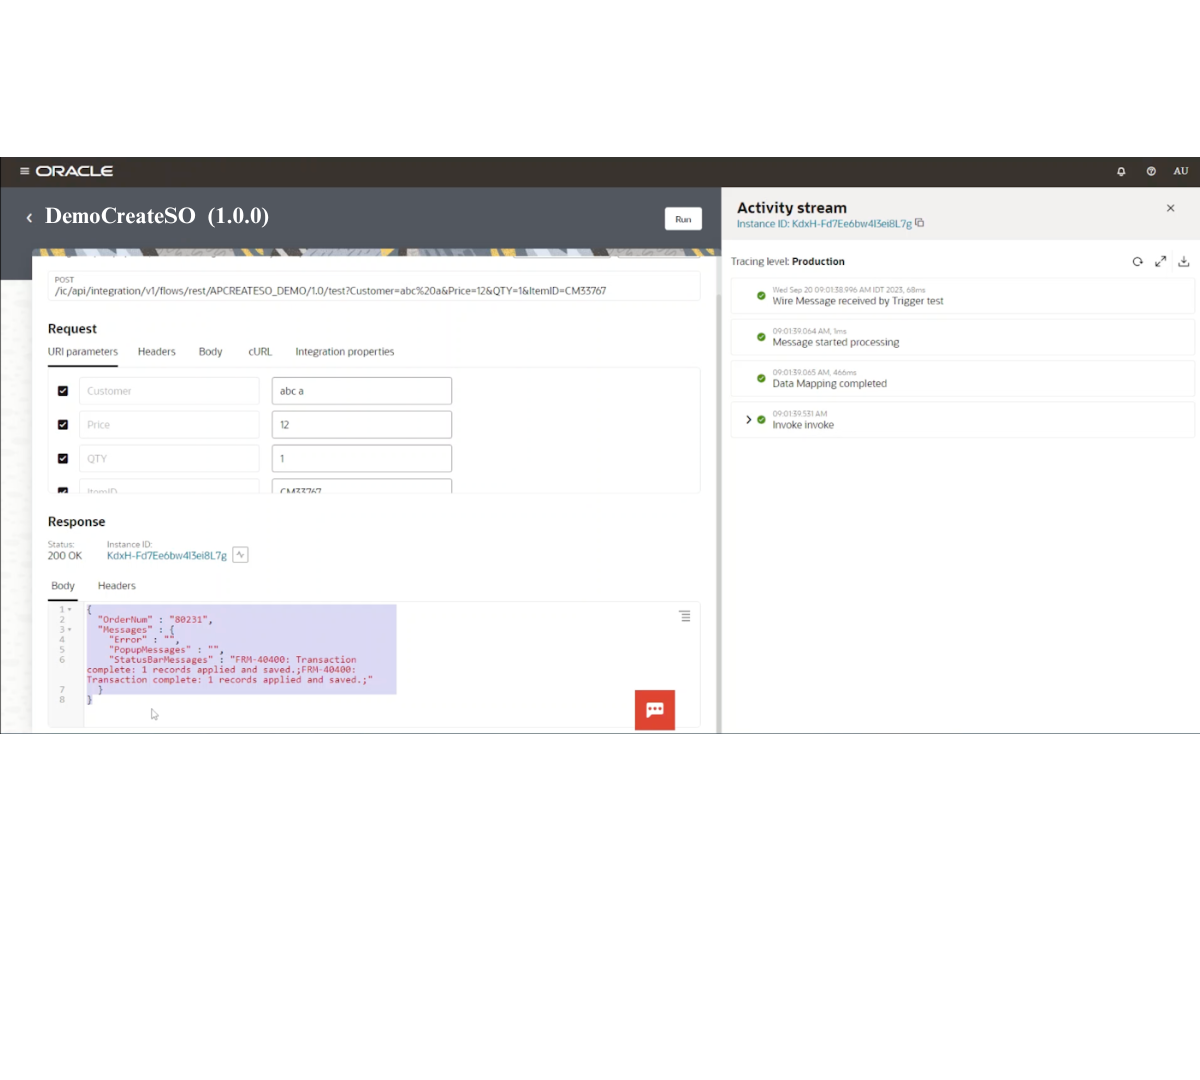1200x1080 pixels.
Task: Click the response body format icon
Action: tap(685, 616)
